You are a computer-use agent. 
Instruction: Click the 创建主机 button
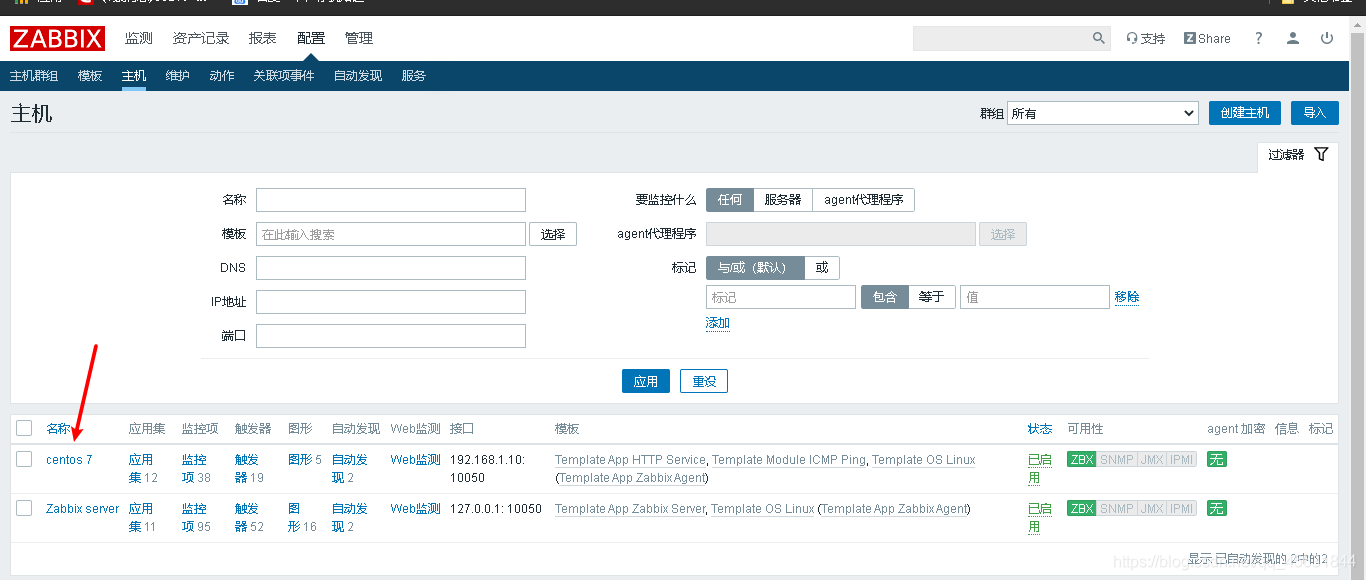click(1245, 113)
